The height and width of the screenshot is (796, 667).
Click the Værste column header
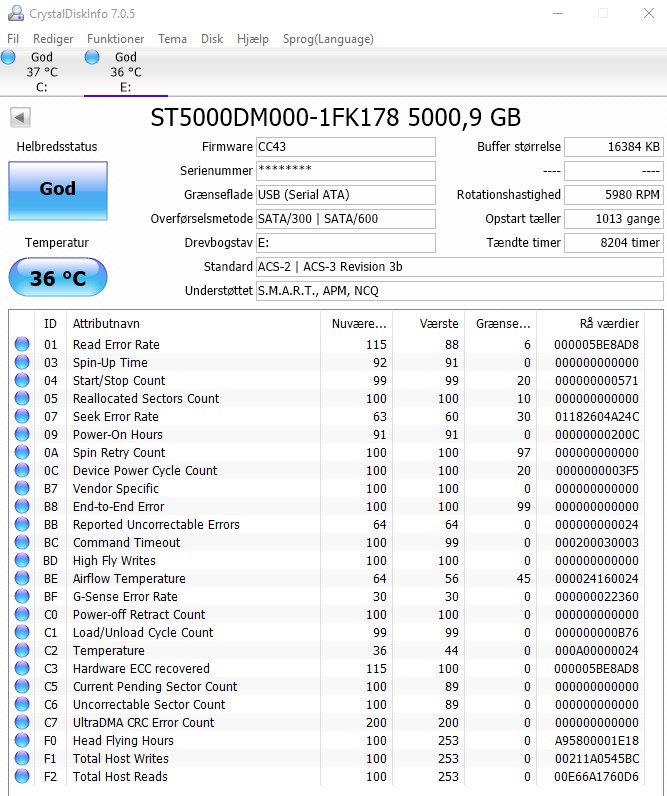click(x=428, y=324)
